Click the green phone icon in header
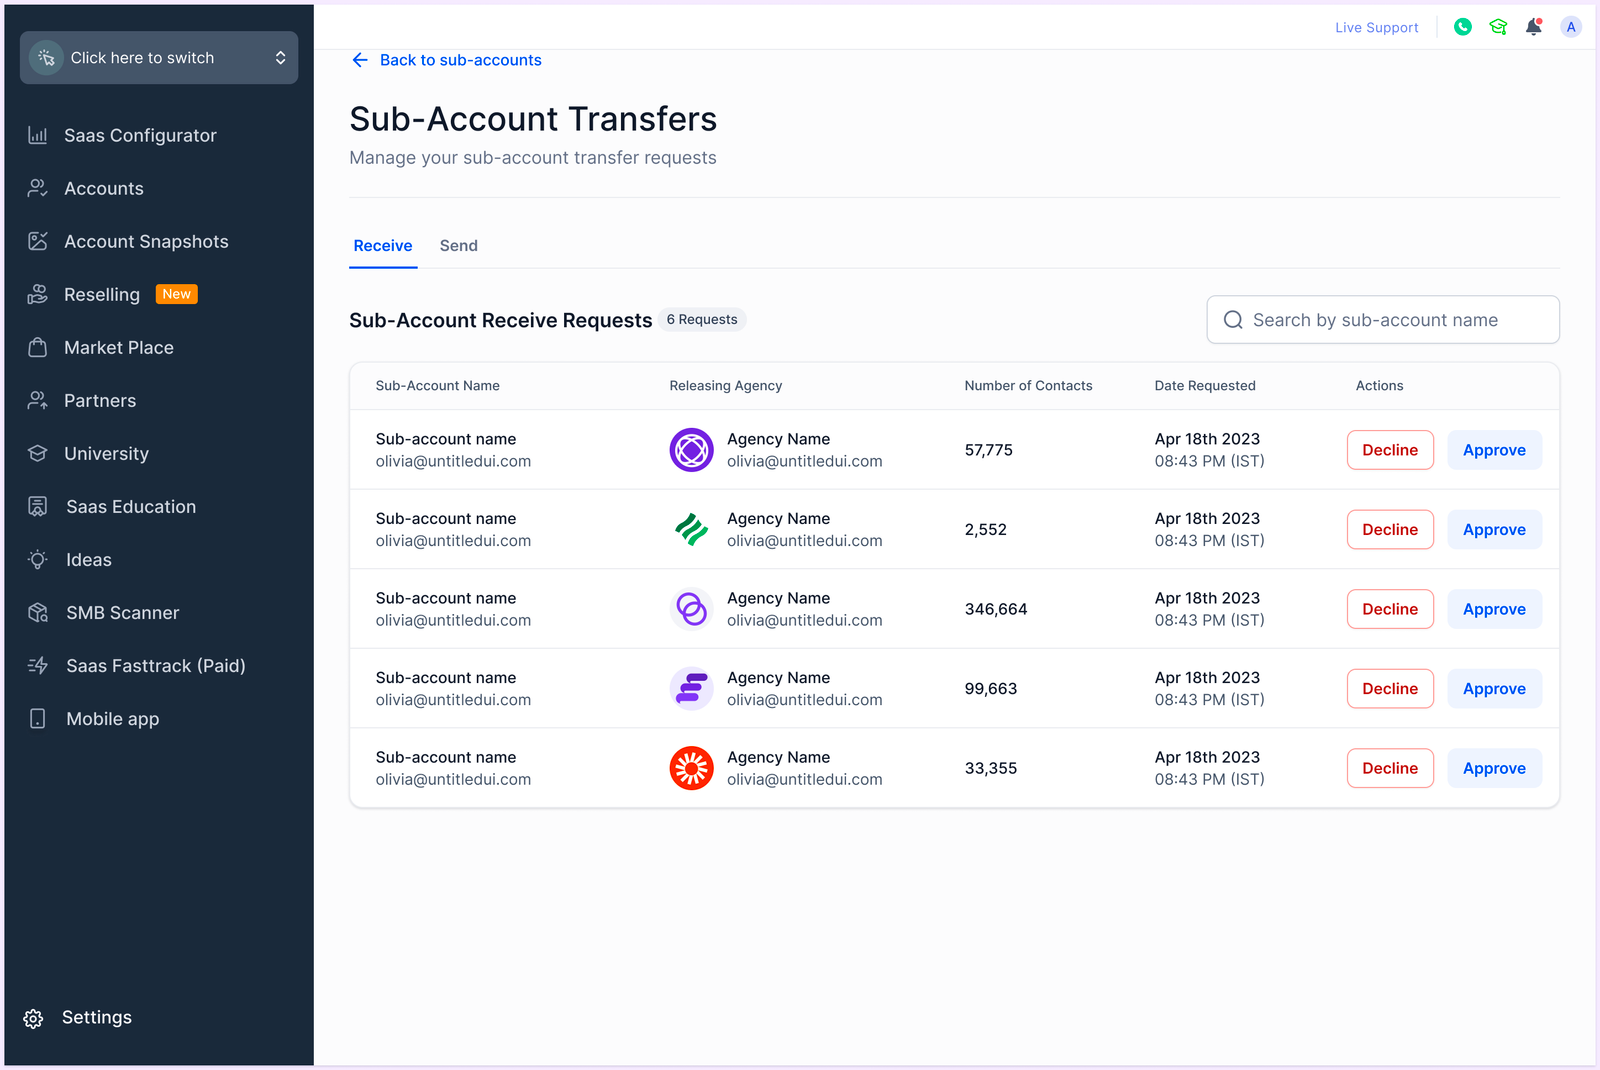 1462,27
